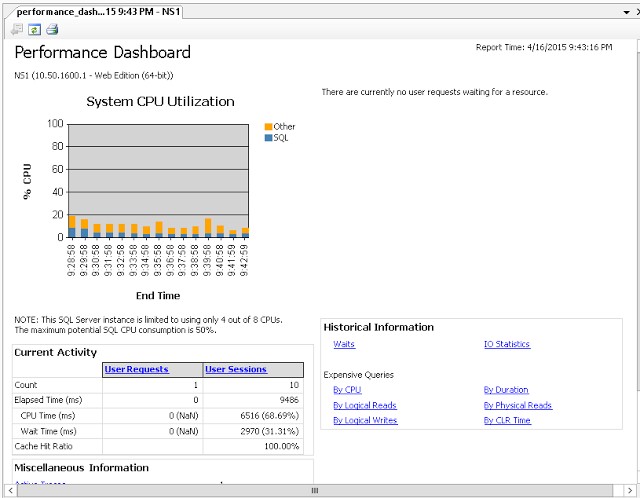Screen dimensions: 640x498
Task: Click the orange Other legend swatch
Action: coord(268,127)
